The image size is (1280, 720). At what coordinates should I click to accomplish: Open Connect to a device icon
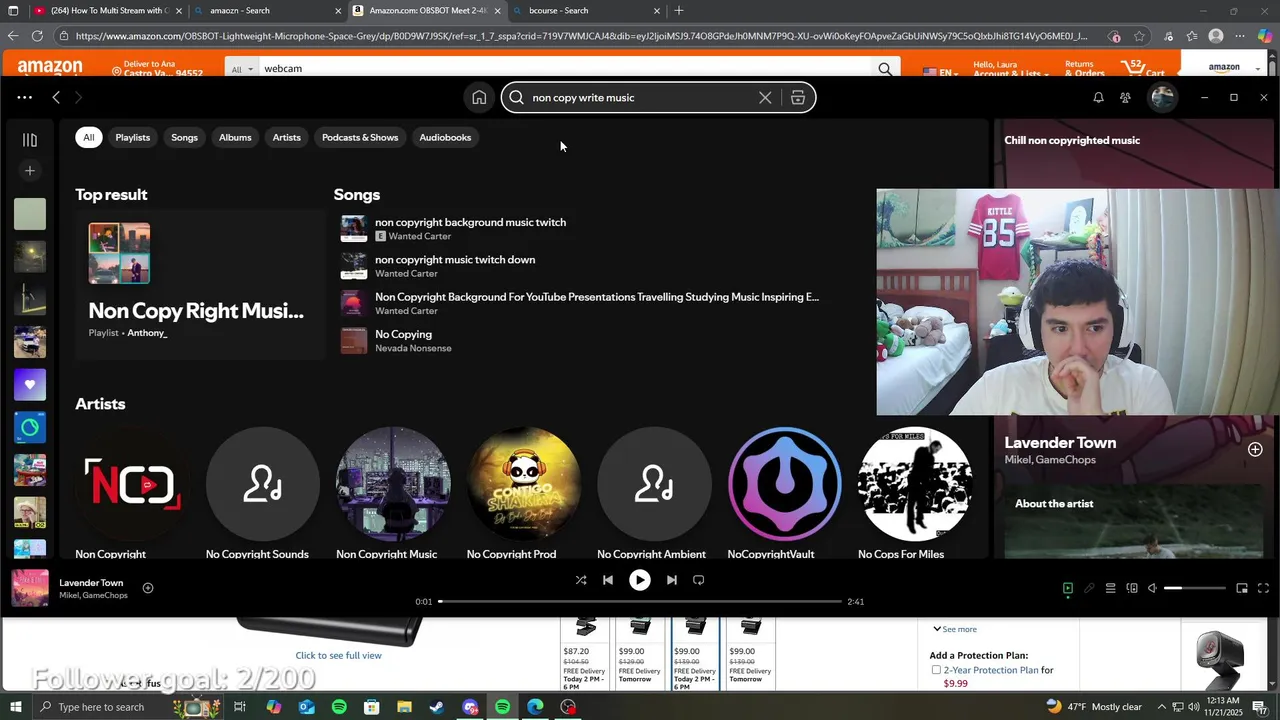click(1132, 588)
